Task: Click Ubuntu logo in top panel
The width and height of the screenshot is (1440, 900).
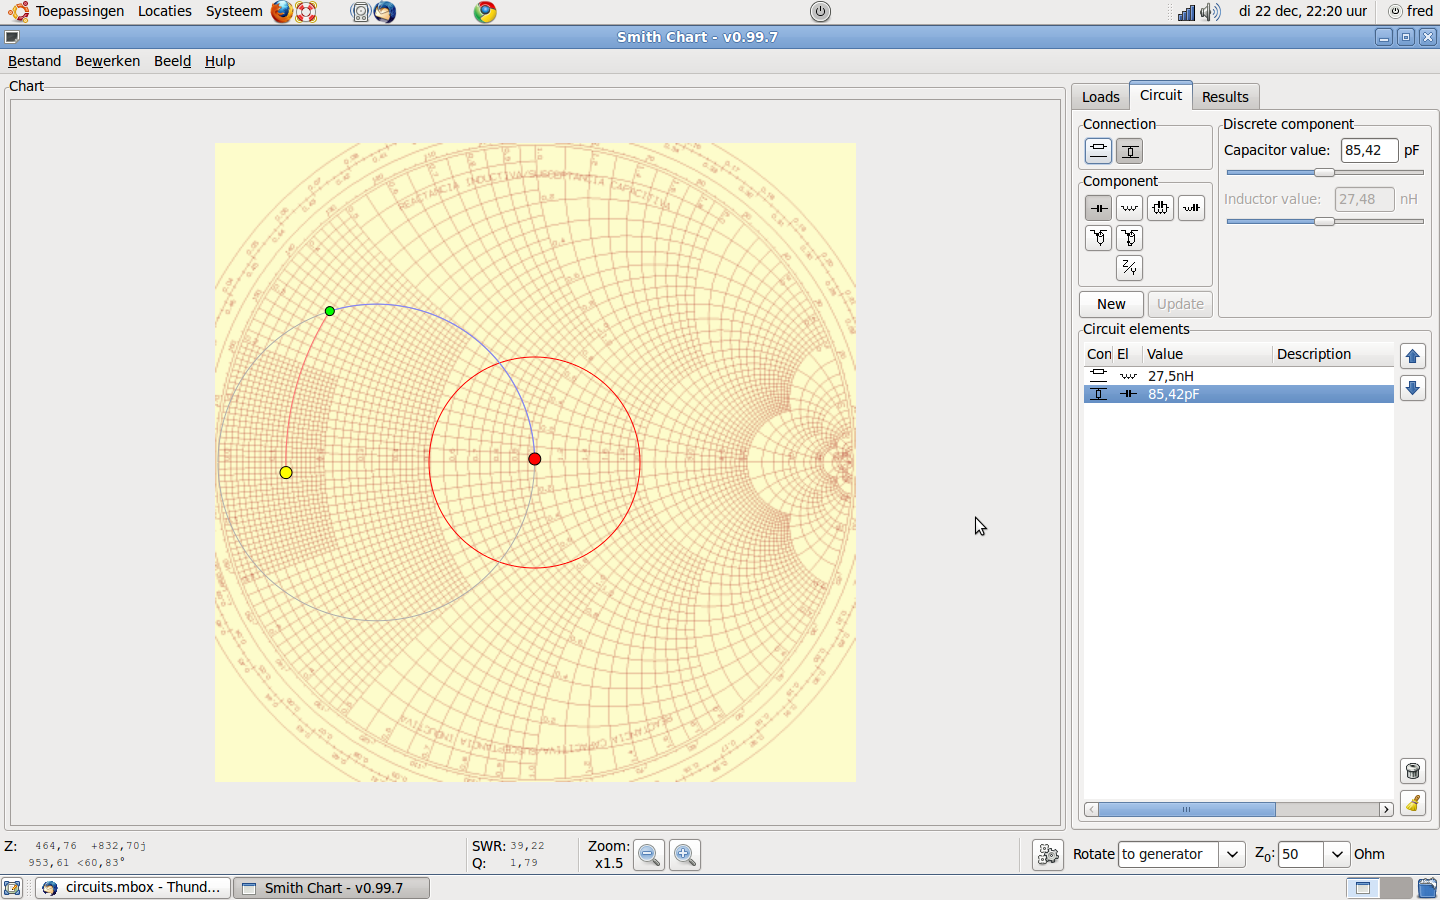Action: pyautogui.click(x=18, y=12)
